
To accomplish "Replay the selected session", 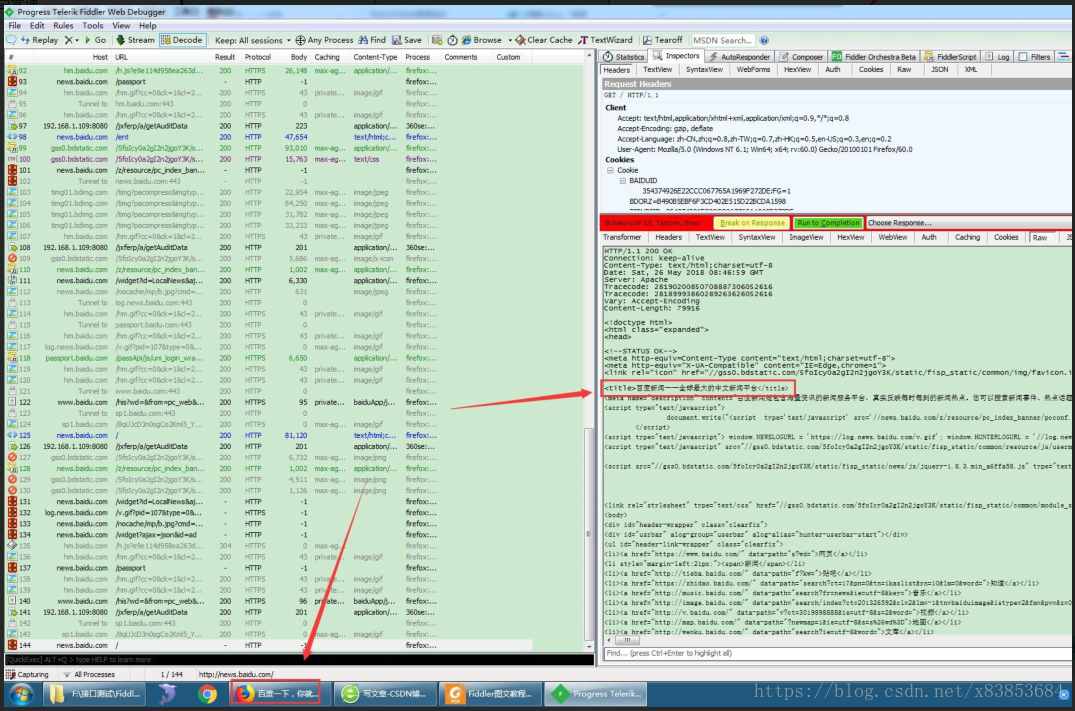I will pyautogui.click(x=40, y=40).
